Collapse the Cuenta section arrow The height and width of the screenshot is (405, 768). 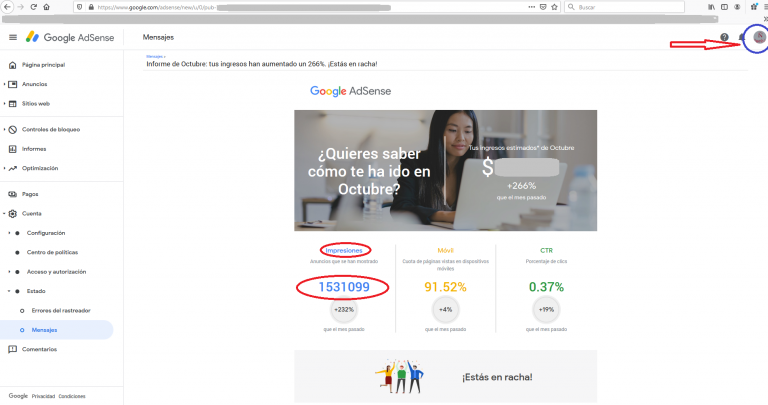click(x=4, y=214)
